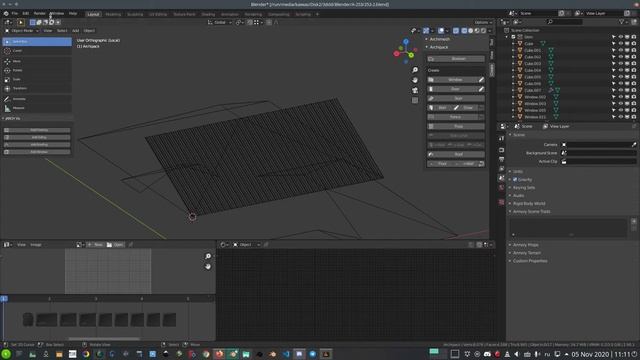Image resolution: width=640 pixels, height=360 pixels.
Task: Toggle X-ray display in viewport header
Action: (x=456, y=31)
